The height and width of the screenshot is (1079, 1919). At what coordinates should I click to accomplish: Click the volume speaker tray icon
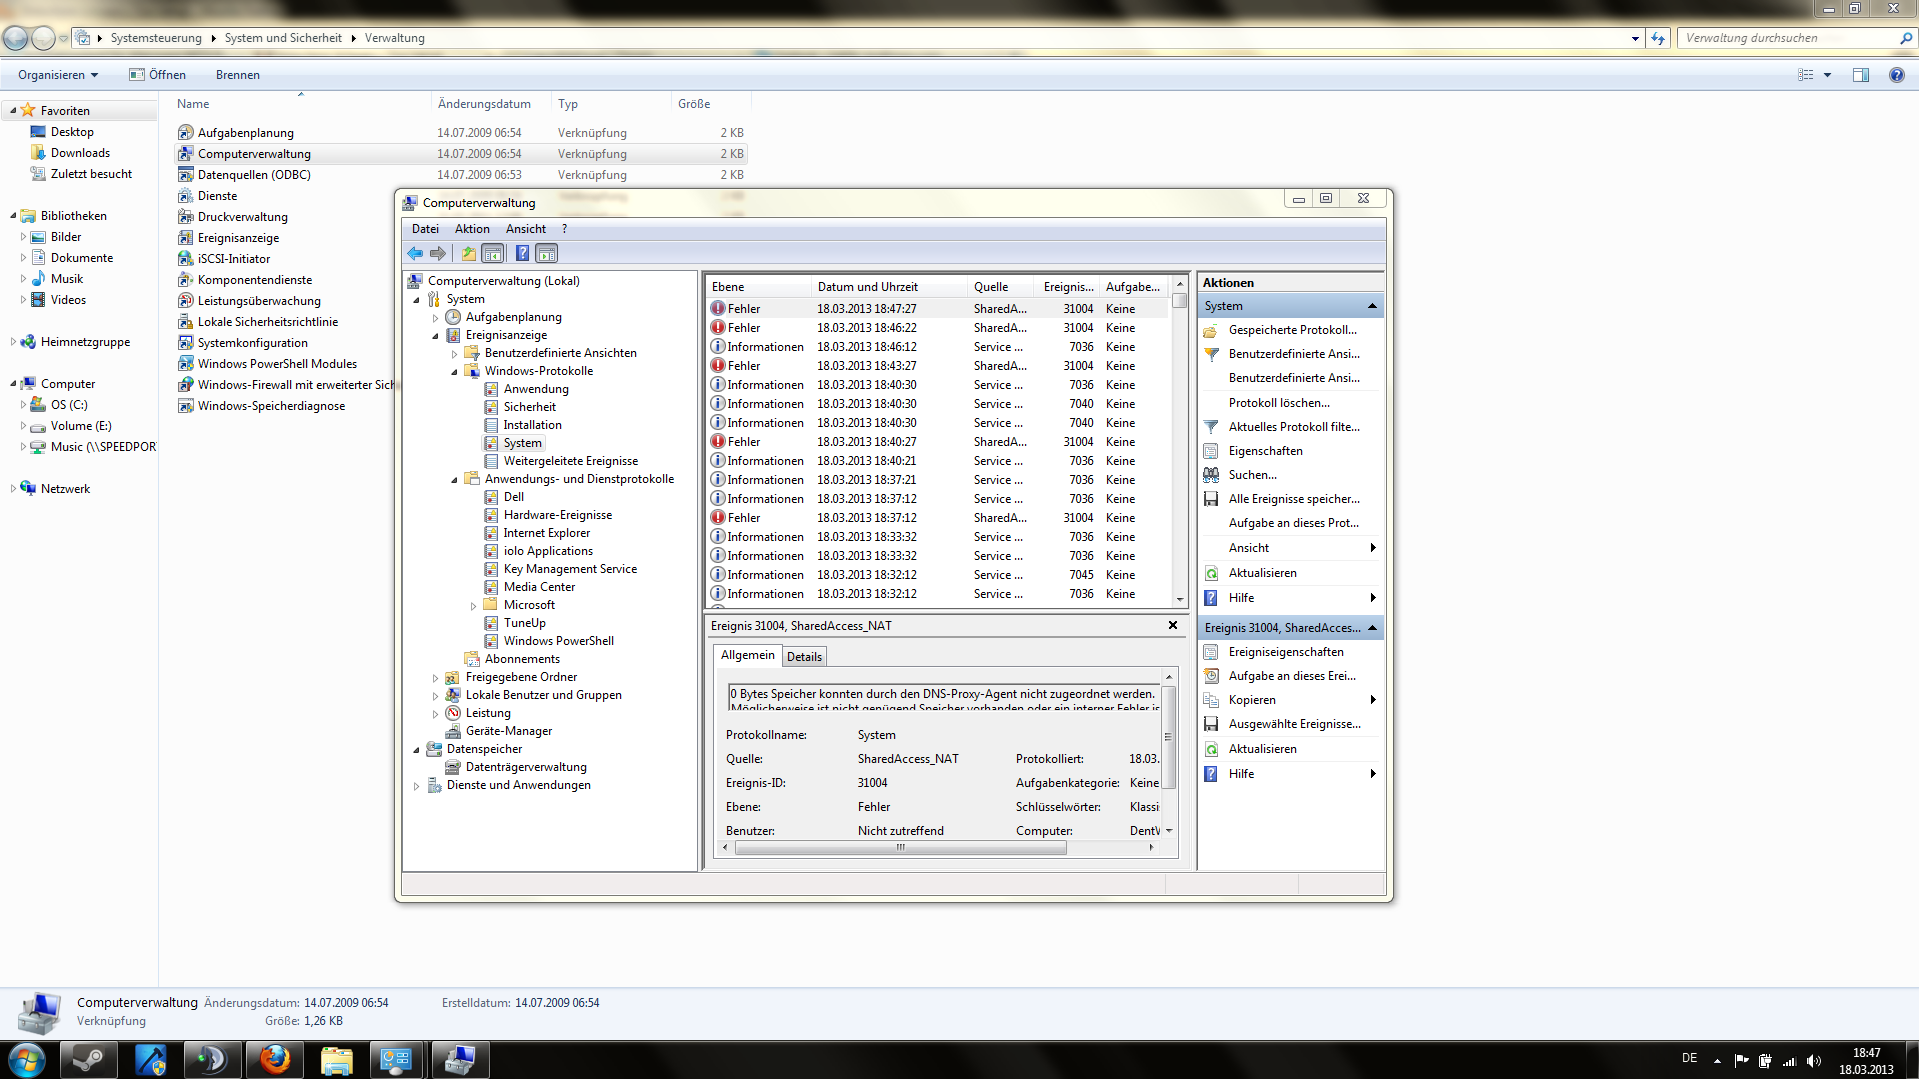pos(1813,1061)
